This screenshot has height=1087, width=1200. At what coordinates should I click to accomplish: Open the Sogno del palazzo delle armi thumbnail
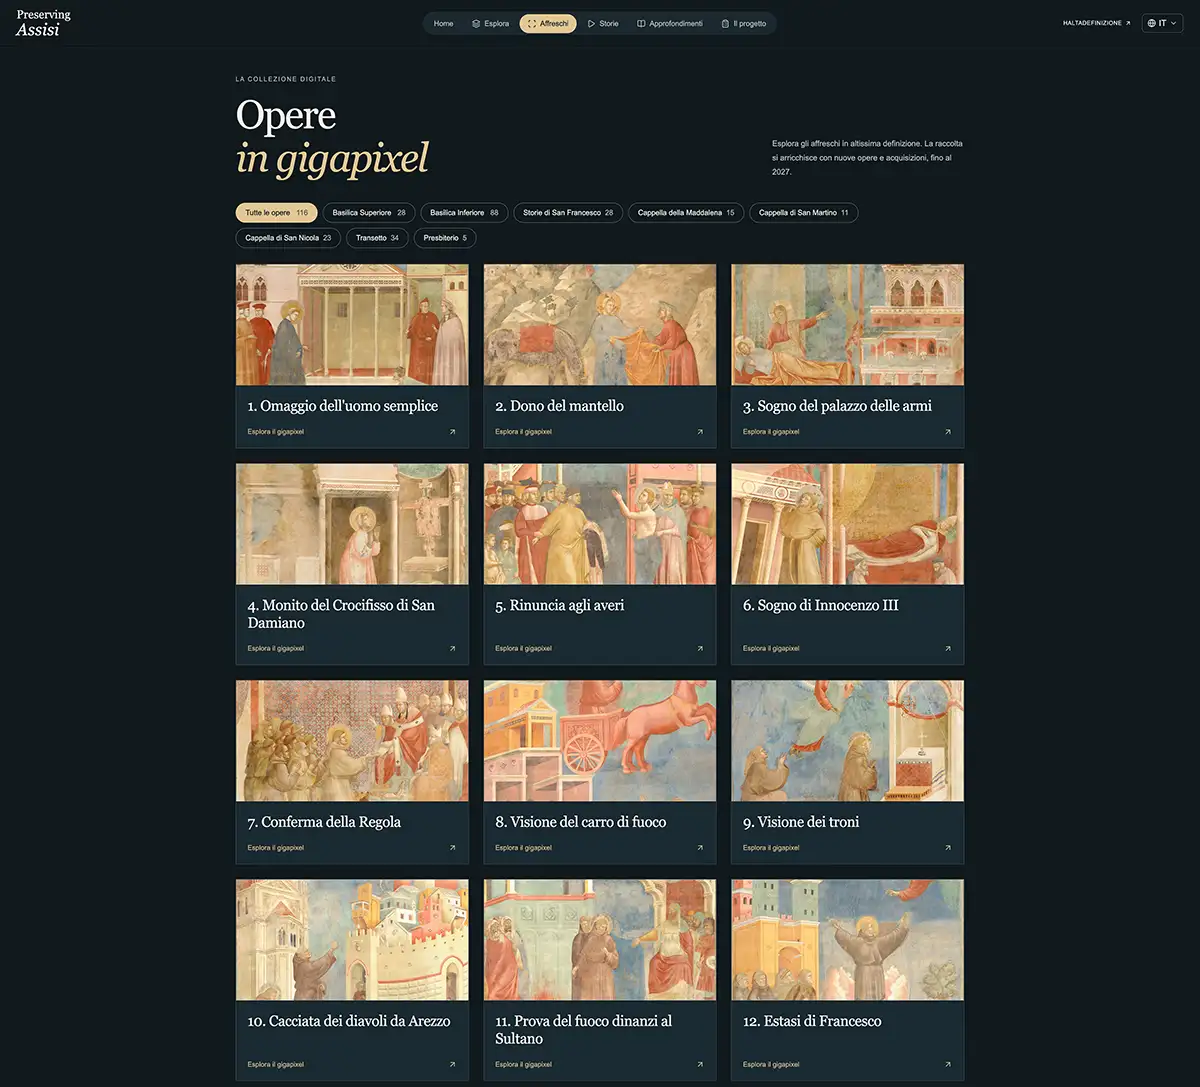(x=848, y=325)
